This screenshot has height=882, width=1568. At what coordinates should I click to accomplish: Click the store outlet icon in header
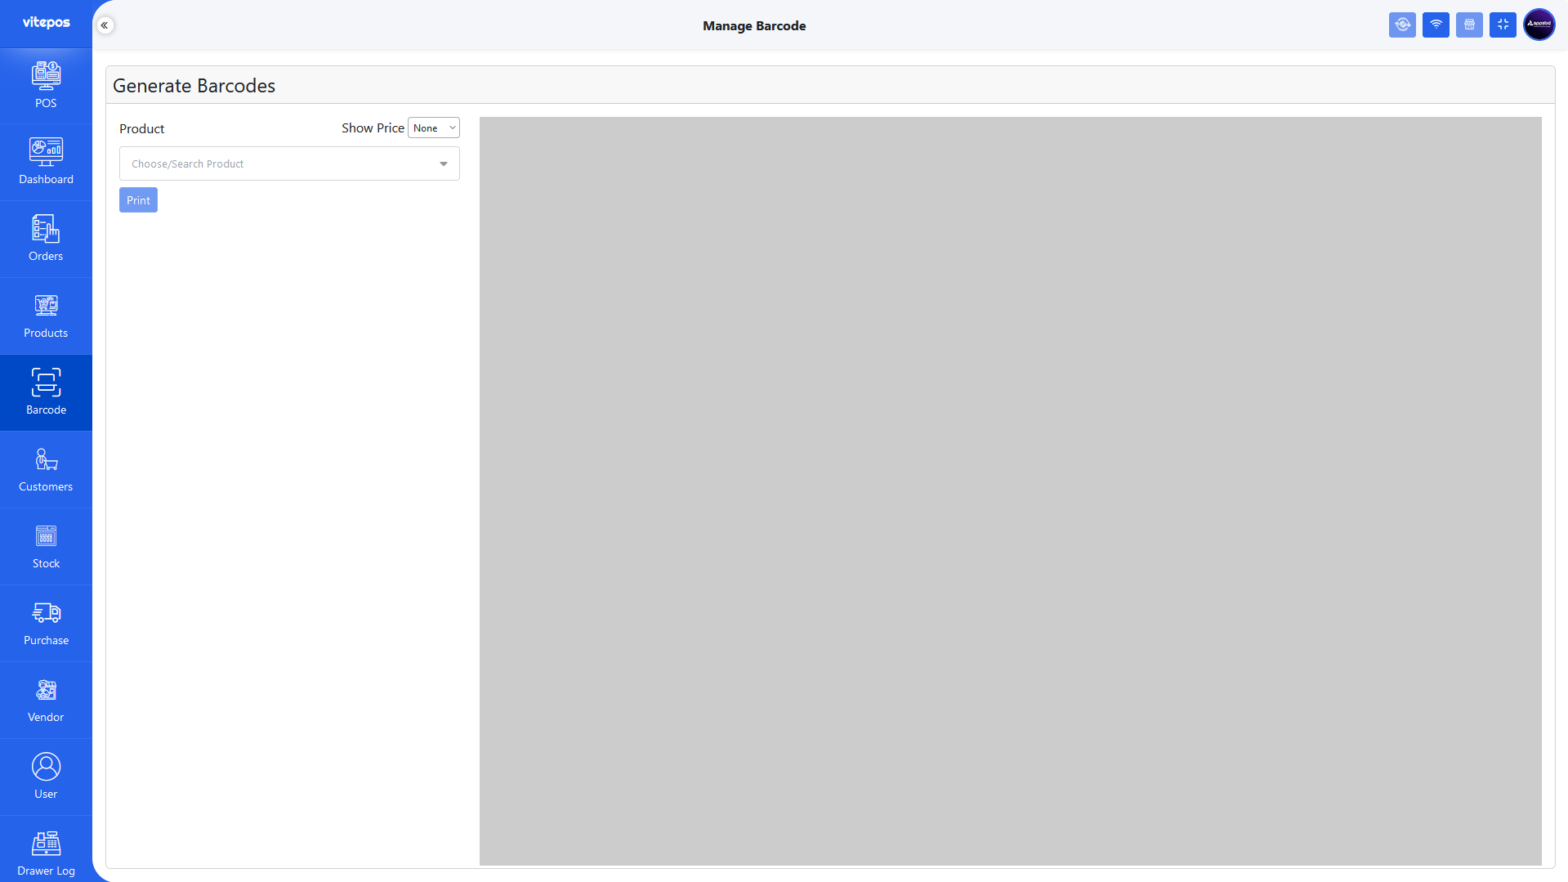point(1469,25)
